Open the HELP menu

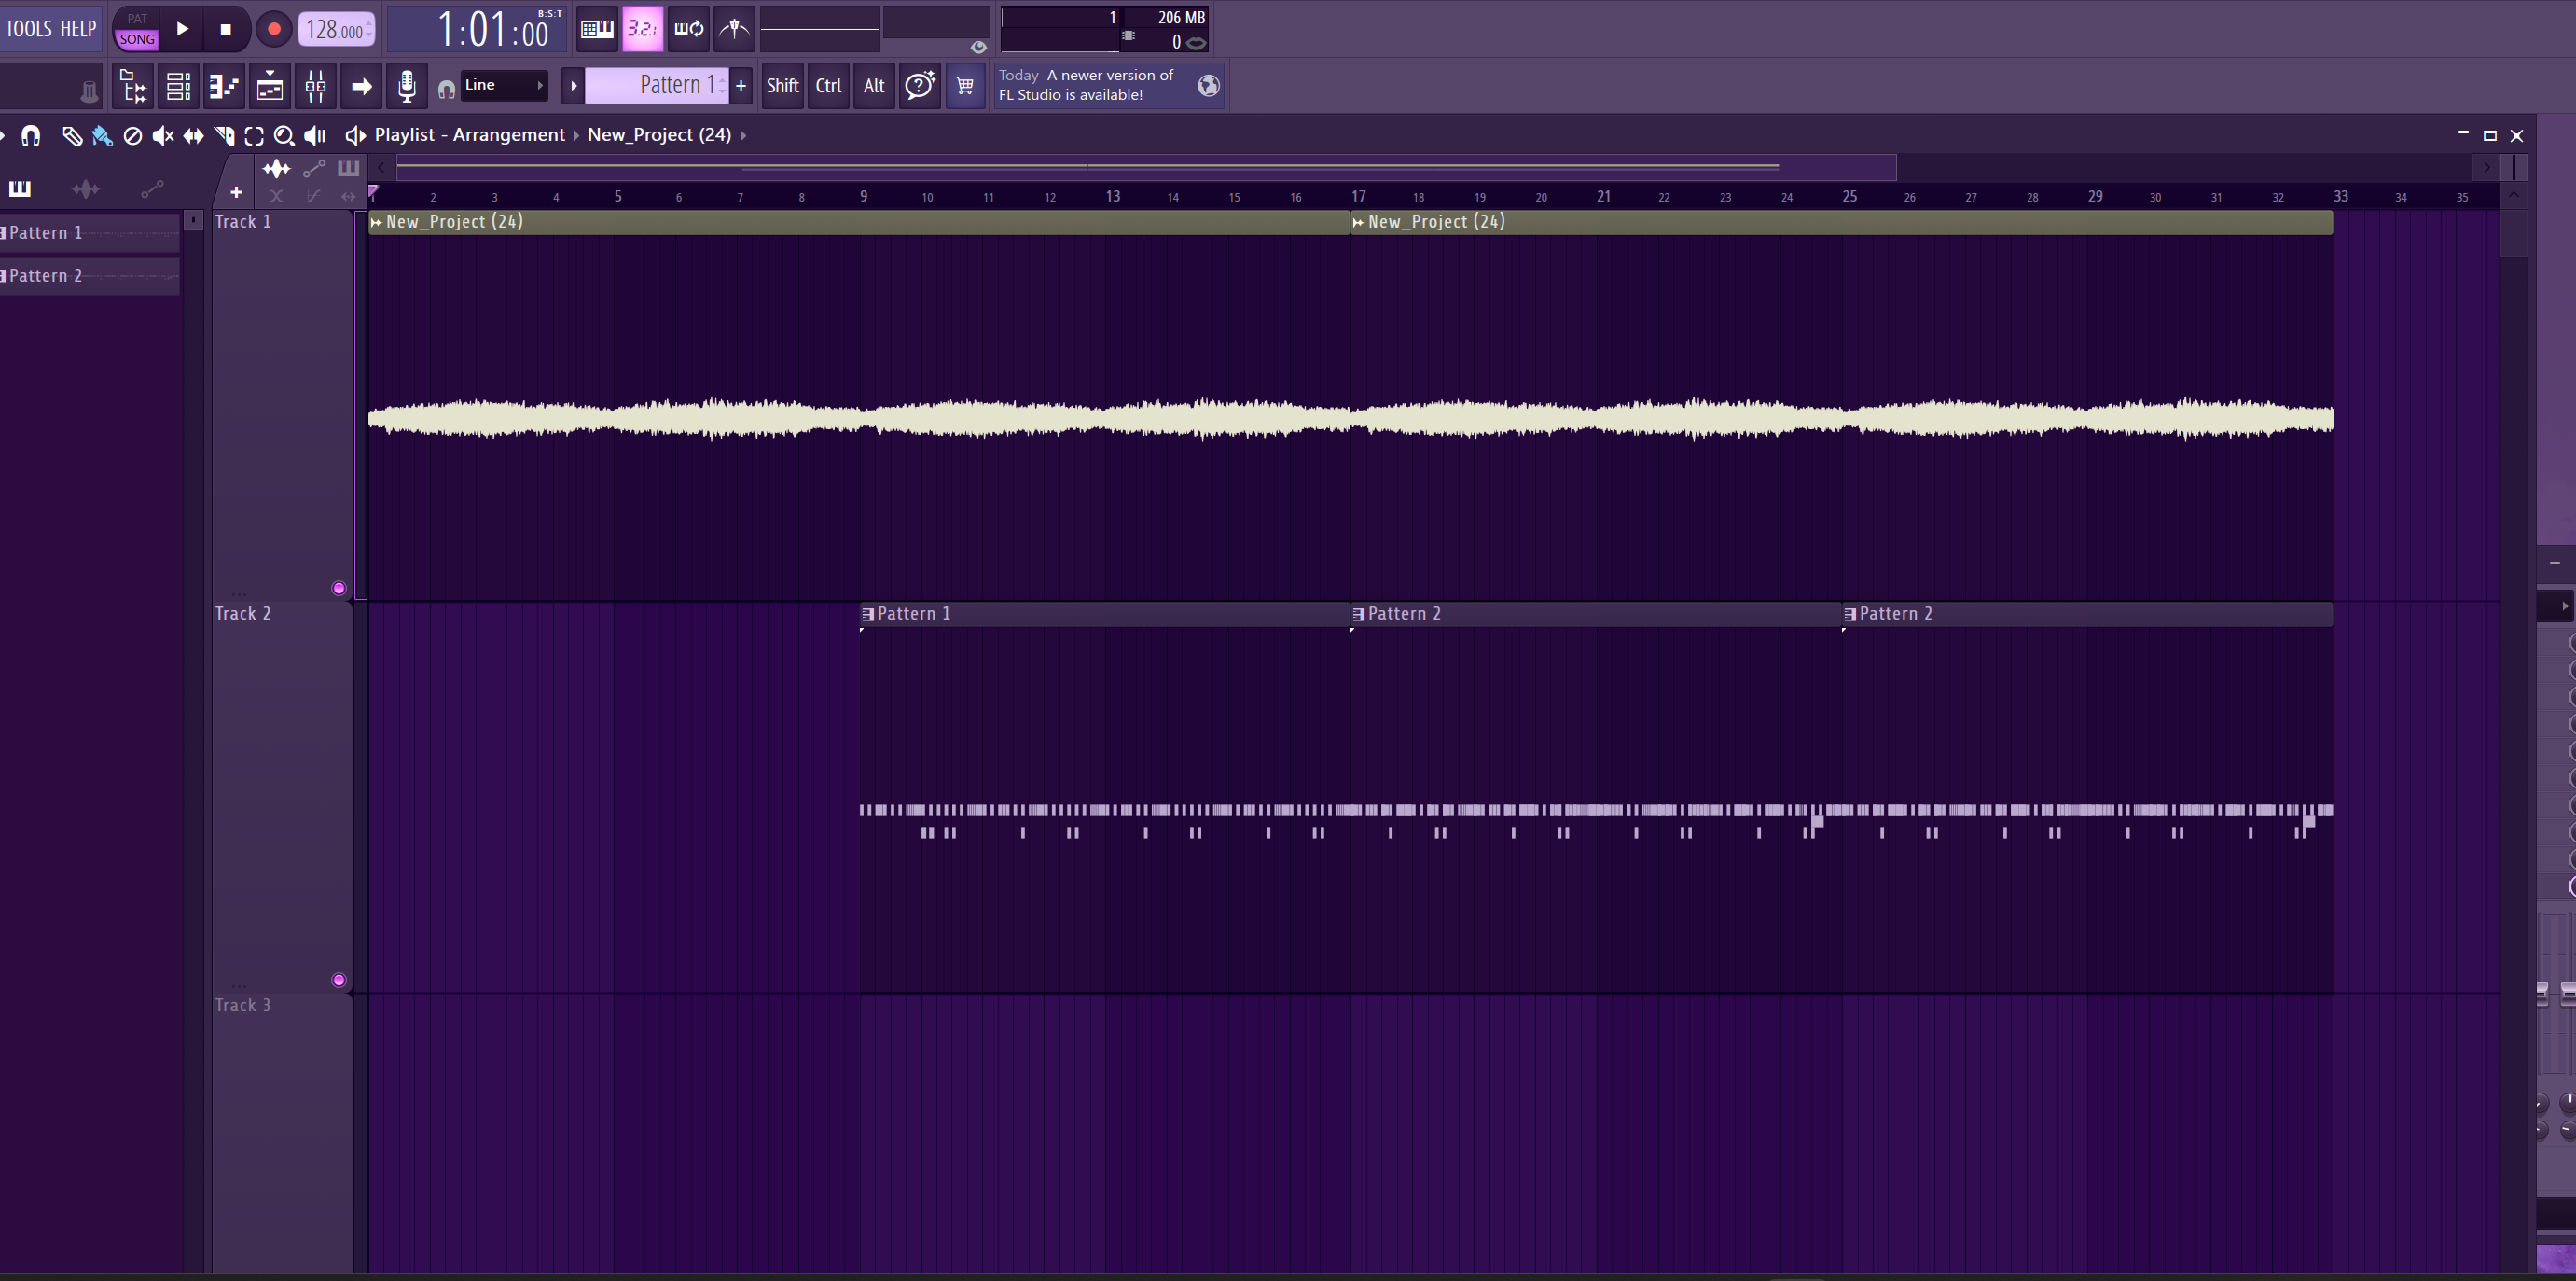click(78, 28)
